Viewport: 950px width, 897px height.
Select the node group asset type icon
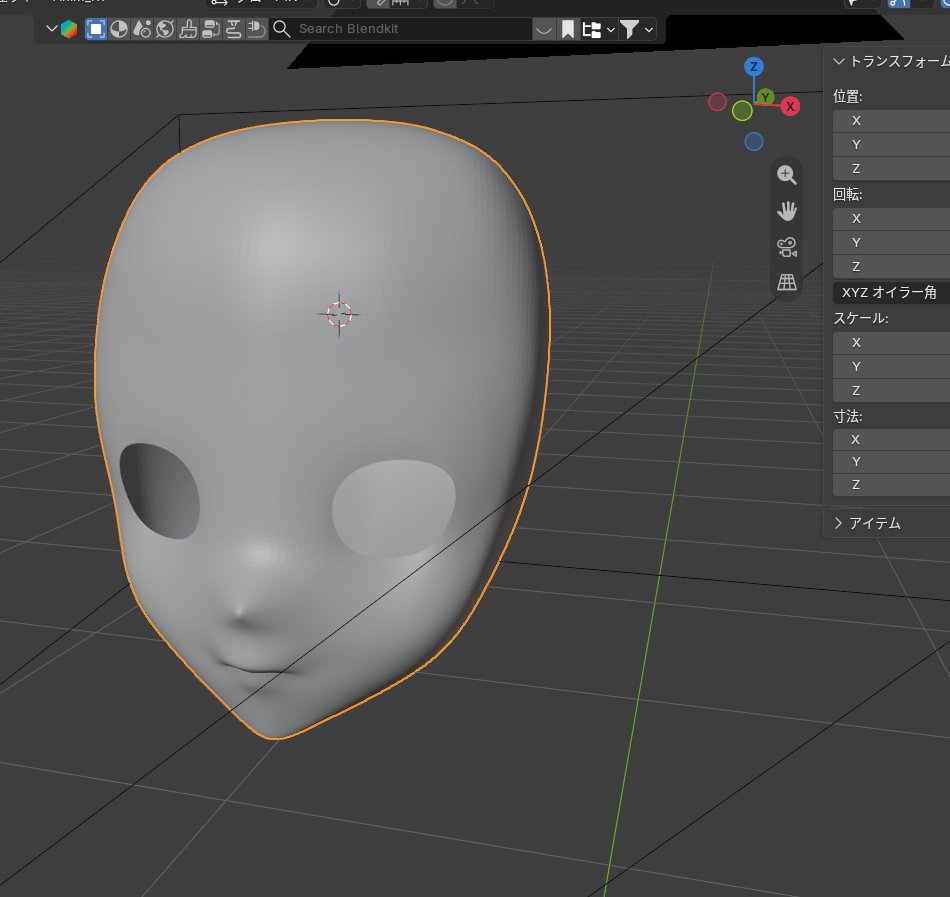pos(211,29)
